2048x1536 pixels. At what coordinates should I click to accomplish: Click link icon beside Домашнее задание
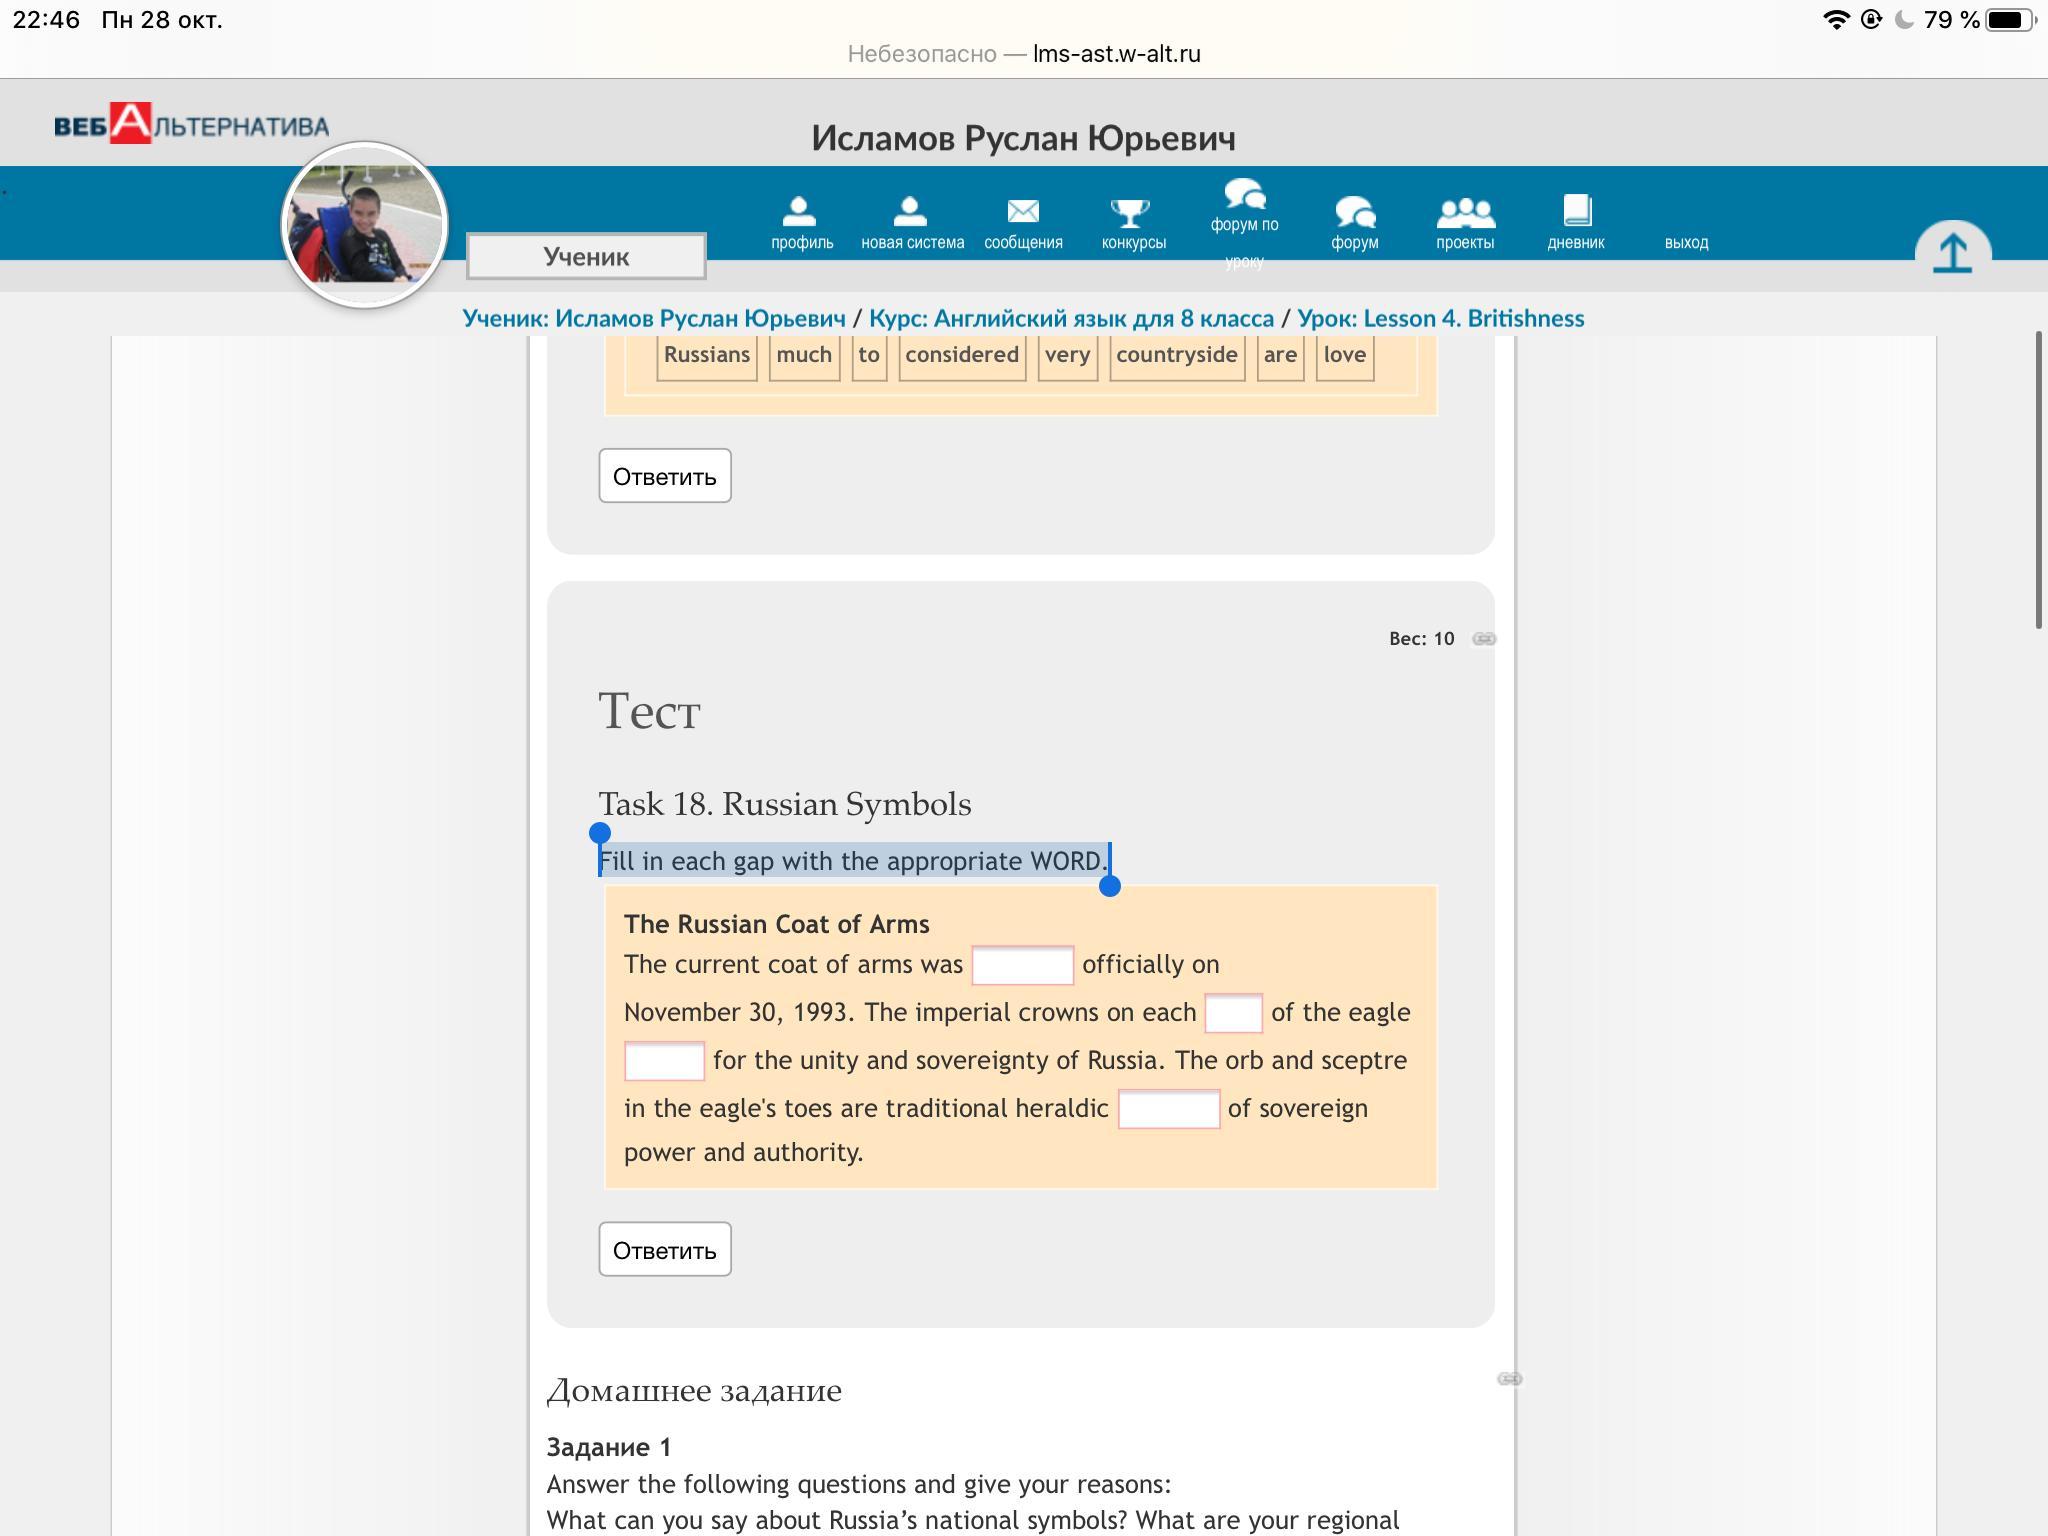[1509, 1379]
